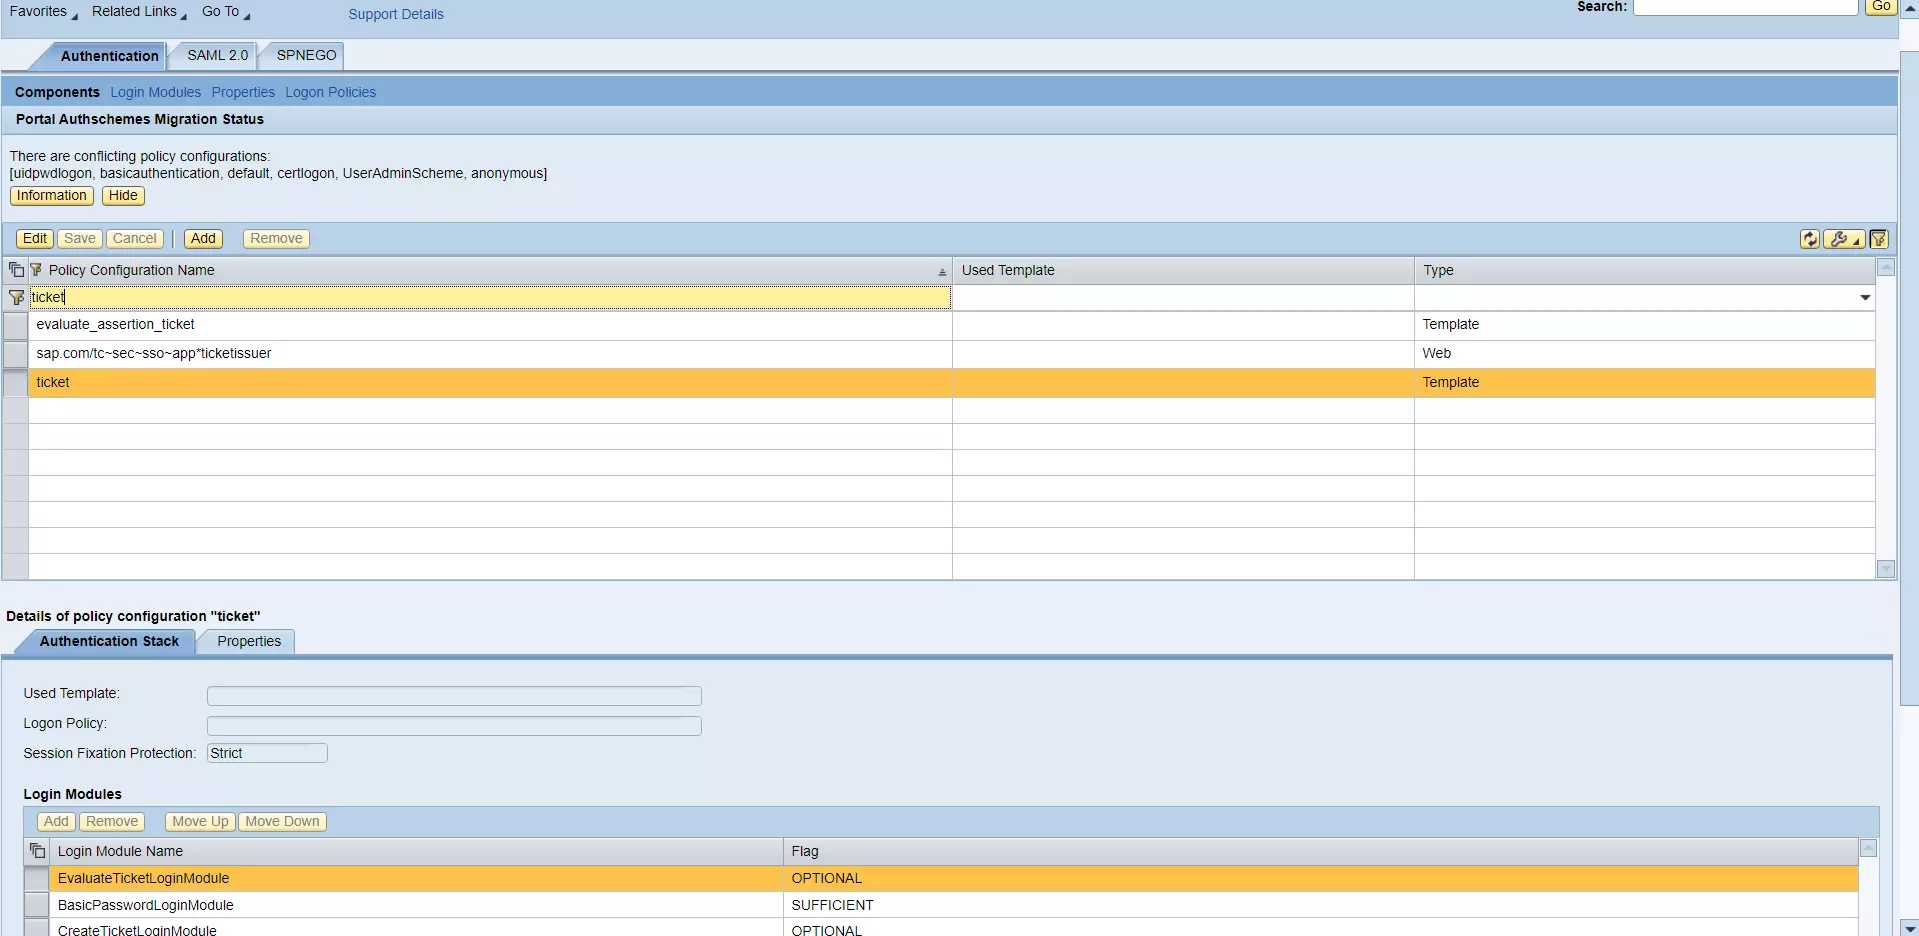The image size is (1919, 936).
Task: Open the Logon Policies link
Action: point(330,91)
